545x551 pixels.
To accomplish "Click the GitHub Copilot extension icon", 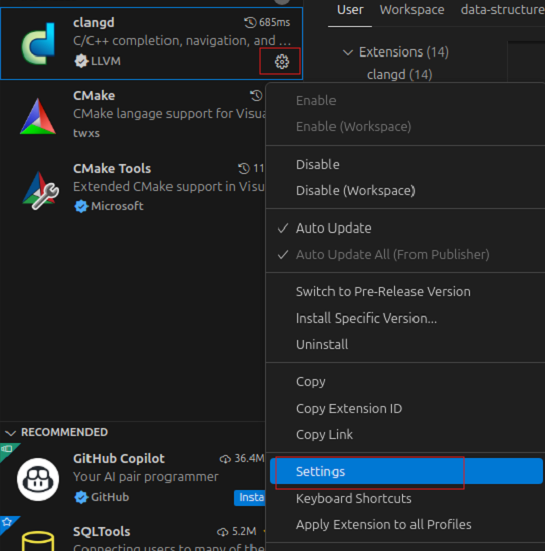I will click(x=38, y=479).
